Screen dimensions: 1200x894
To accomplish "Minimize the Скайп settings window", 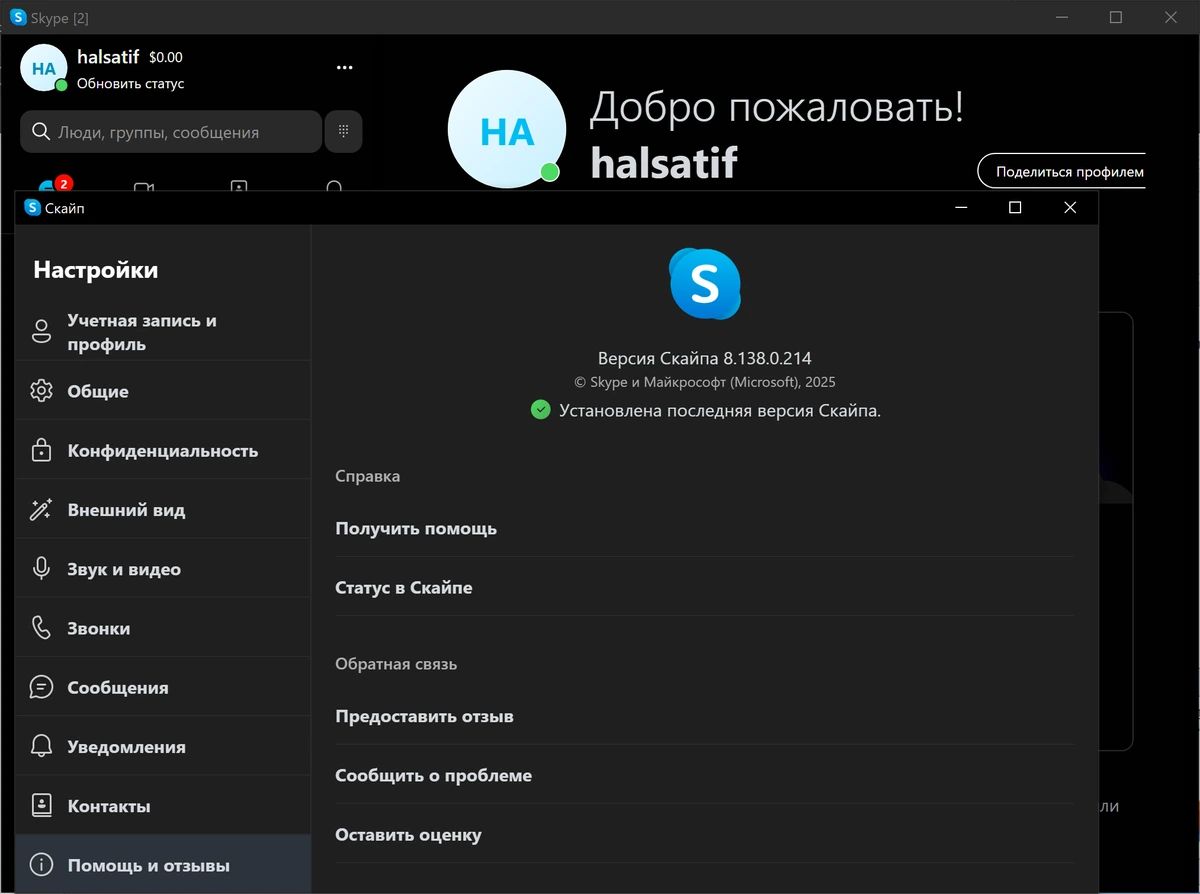I will [961, 208].
